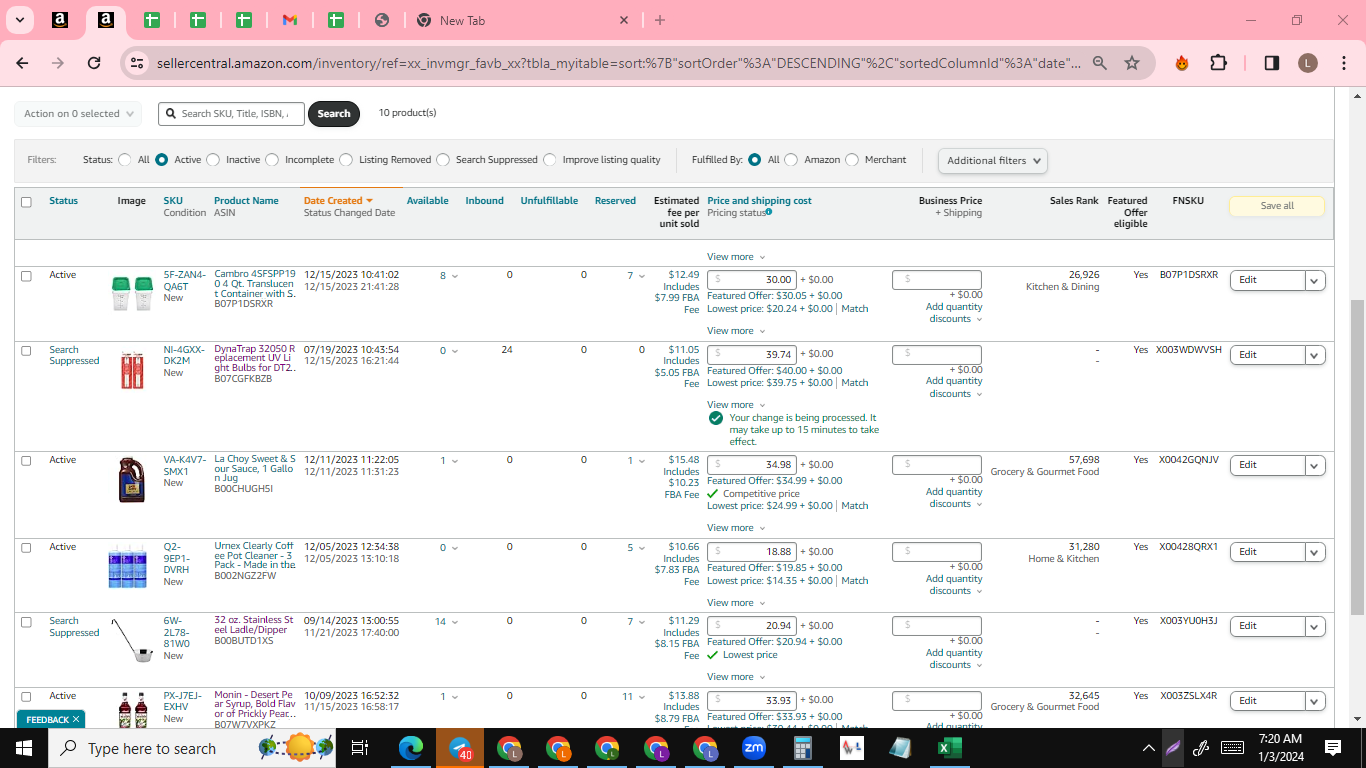Open the Chrome profile avatar L
This screenshot has width=1366, height=768.
[x=1308, y=63]
